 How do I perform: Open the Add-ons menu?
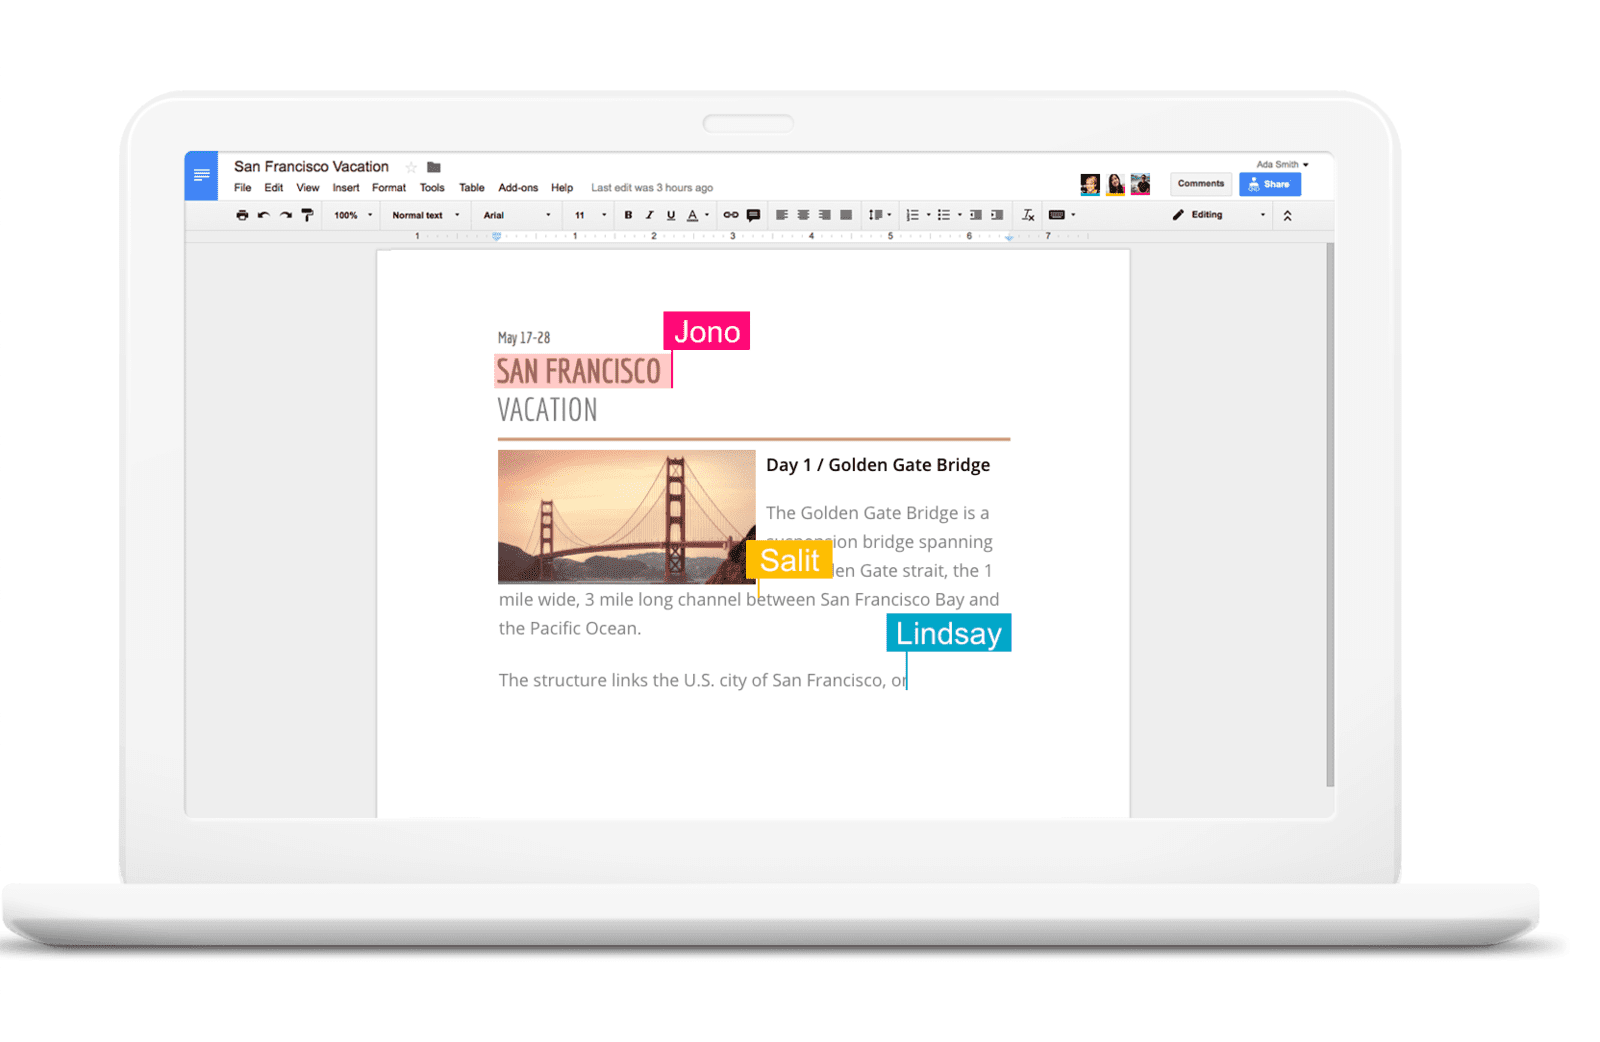pos(518,188)
